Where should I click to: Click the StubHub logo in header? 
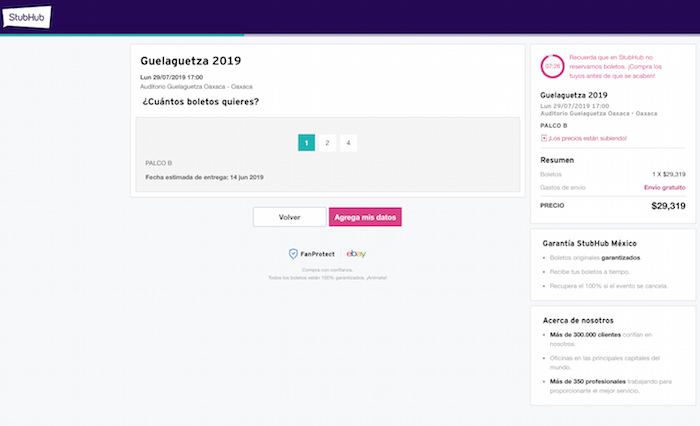tap(22, 16)
